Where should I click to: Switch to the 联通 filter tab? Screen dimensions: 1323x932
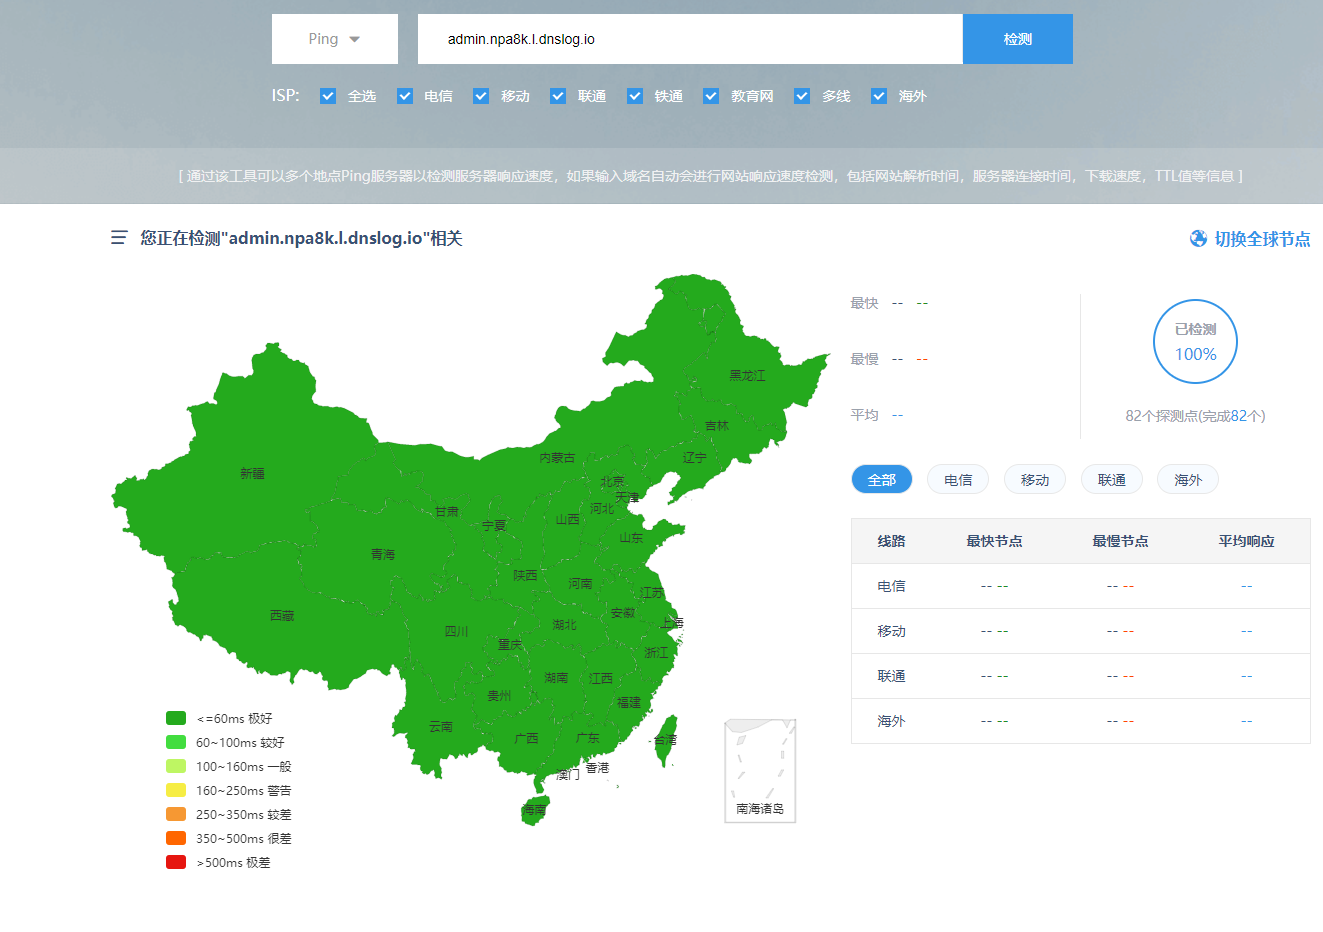tap(1111, 480)
